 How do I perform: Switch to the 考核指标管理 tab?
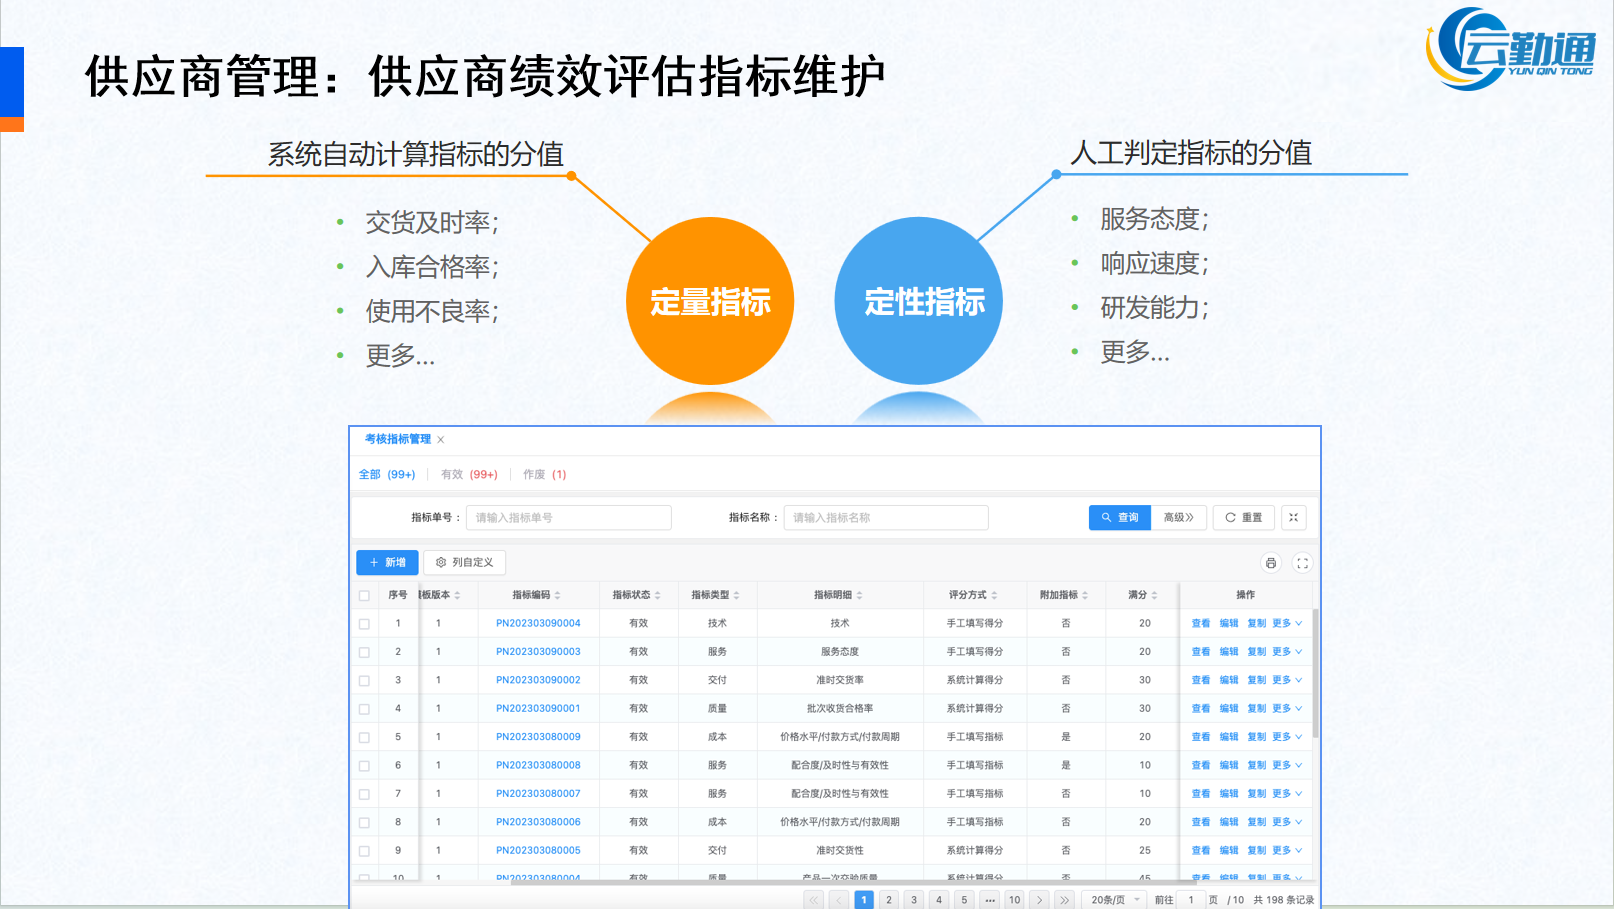coord(398,439)
